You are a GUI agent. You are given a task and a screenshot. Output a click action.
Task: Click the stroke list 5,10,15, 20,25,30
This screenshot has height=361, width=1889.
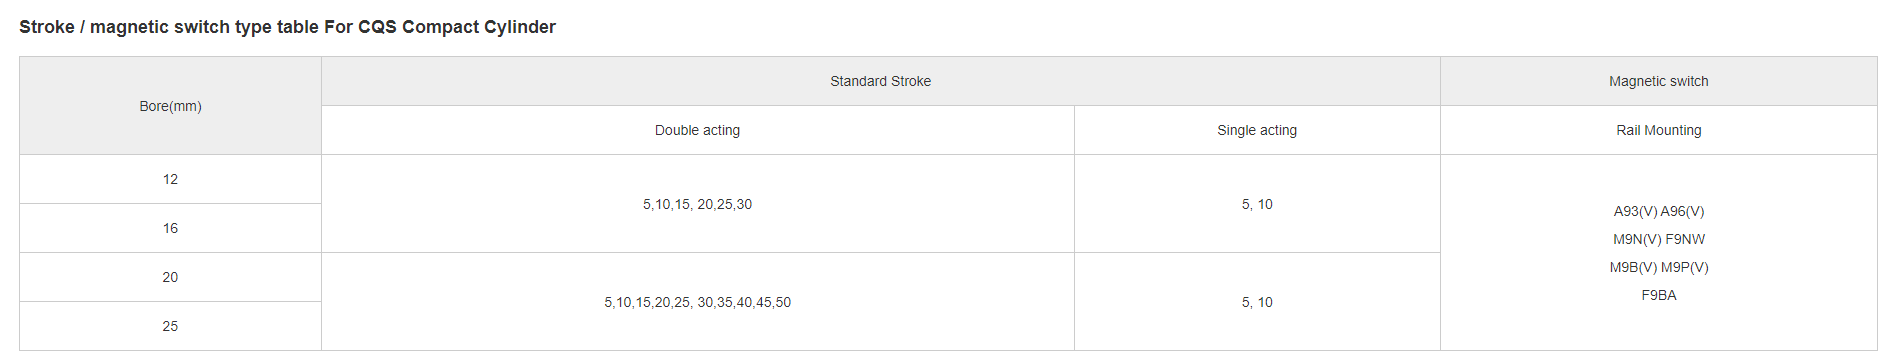click(x=697, y=204)
